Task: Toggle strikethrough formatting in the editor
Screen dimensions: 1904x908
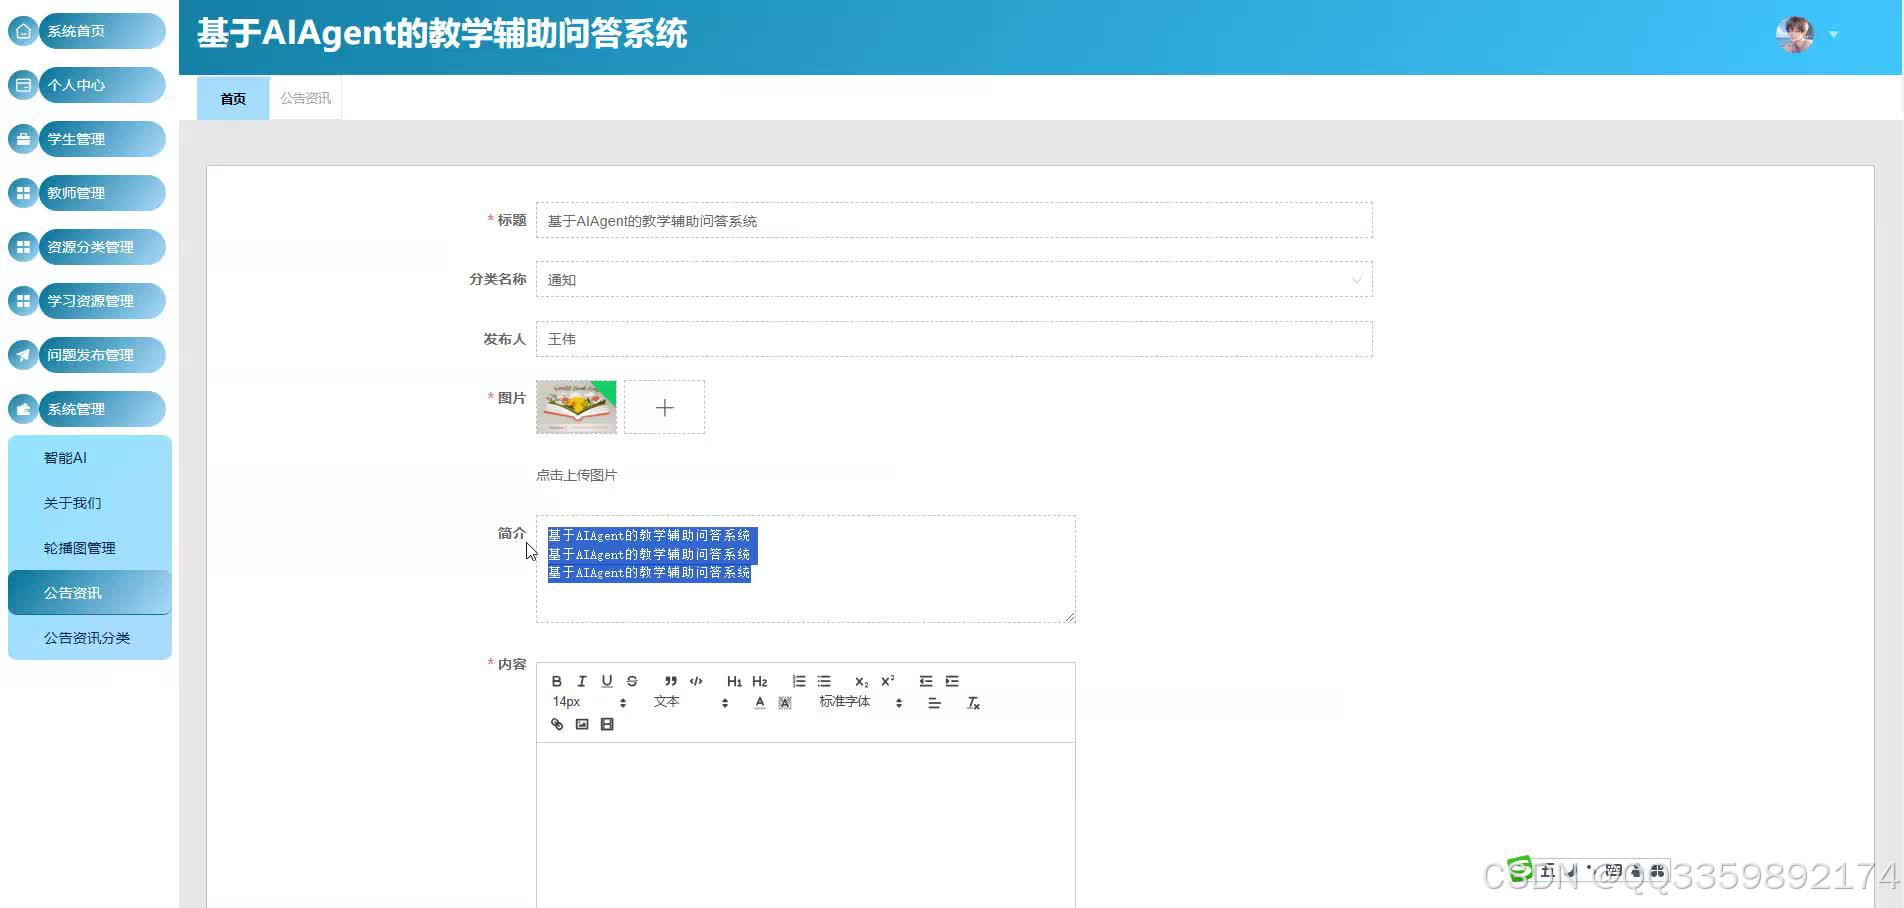Action: tap(631, 681)
